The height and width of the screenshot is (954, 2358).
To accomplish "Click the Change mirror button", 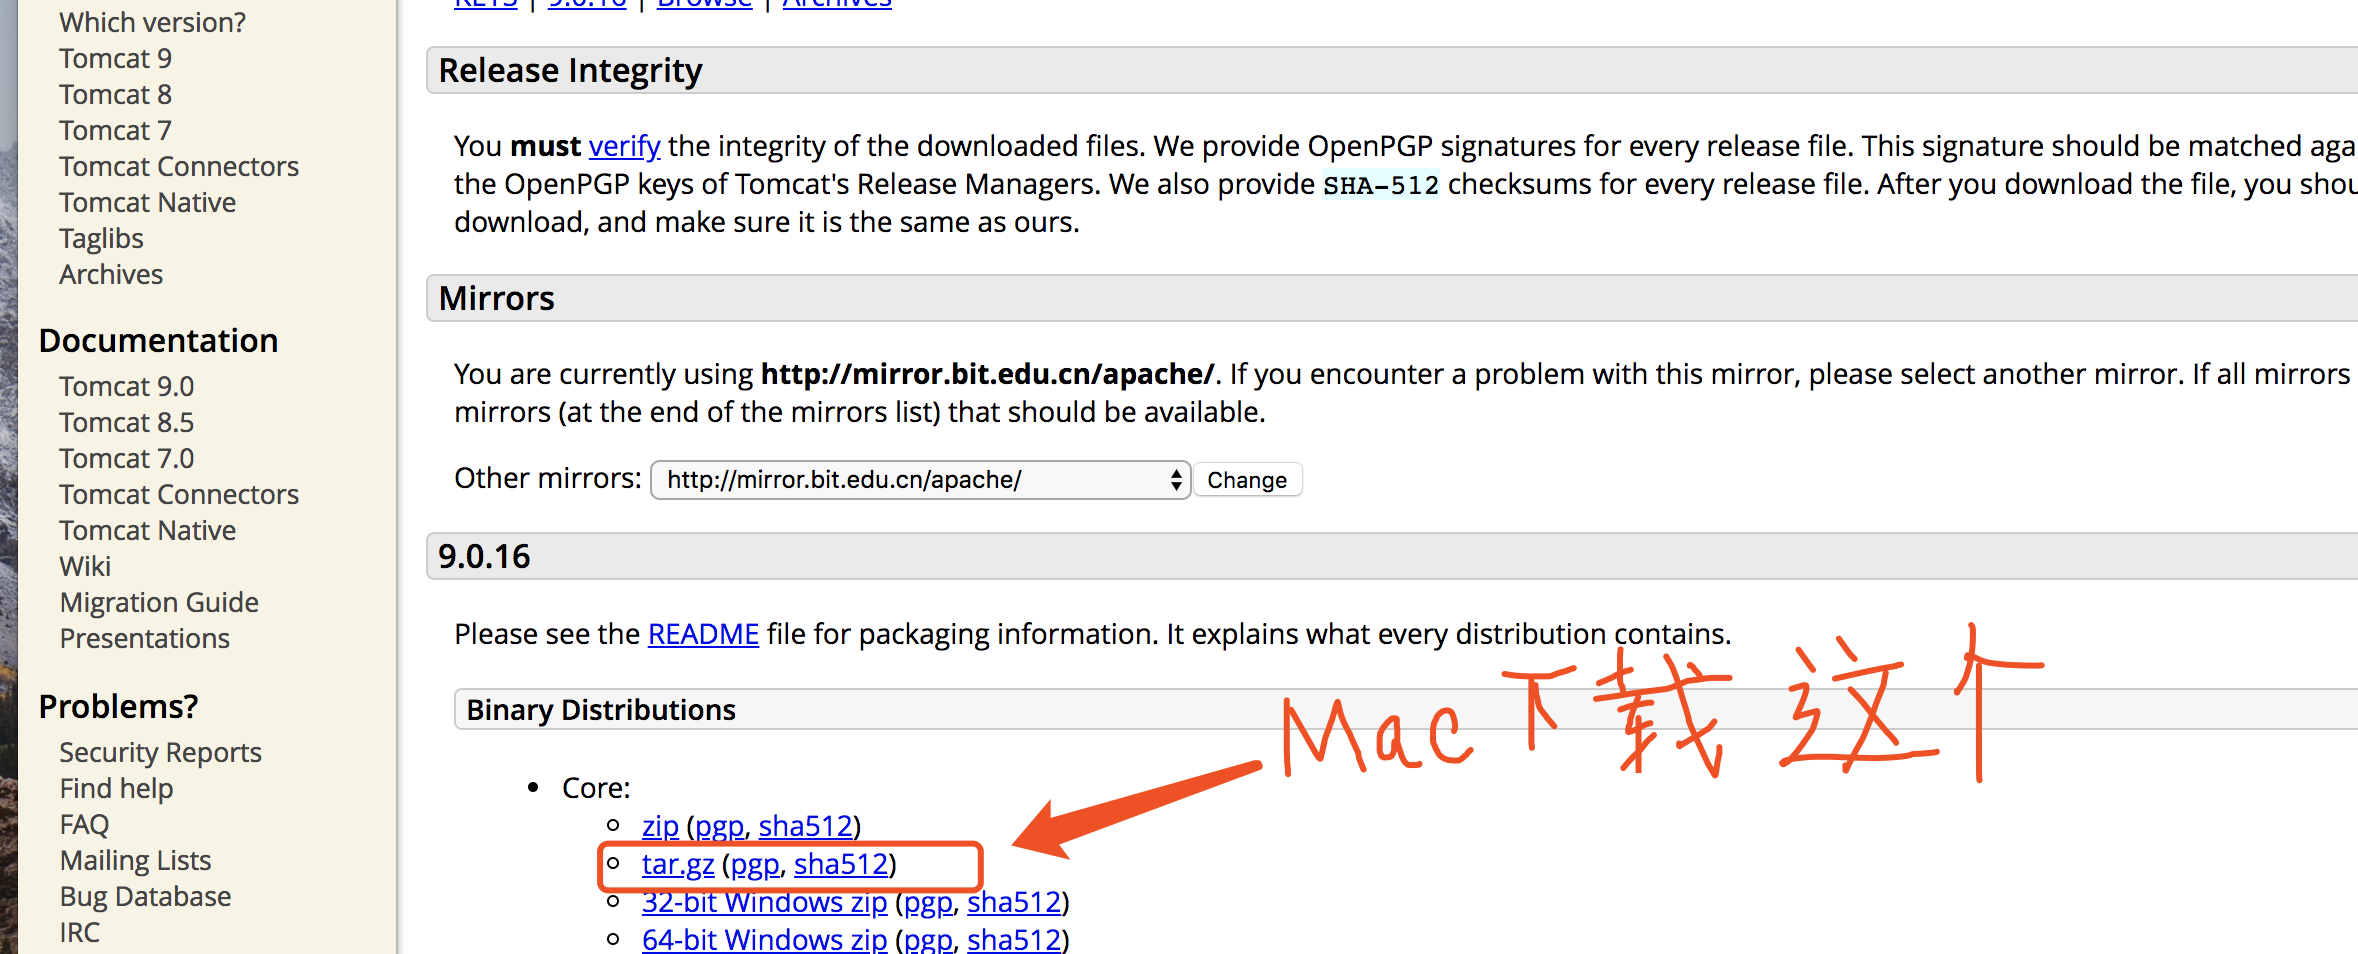I will pyautogui.click(x=1247, y=480).
